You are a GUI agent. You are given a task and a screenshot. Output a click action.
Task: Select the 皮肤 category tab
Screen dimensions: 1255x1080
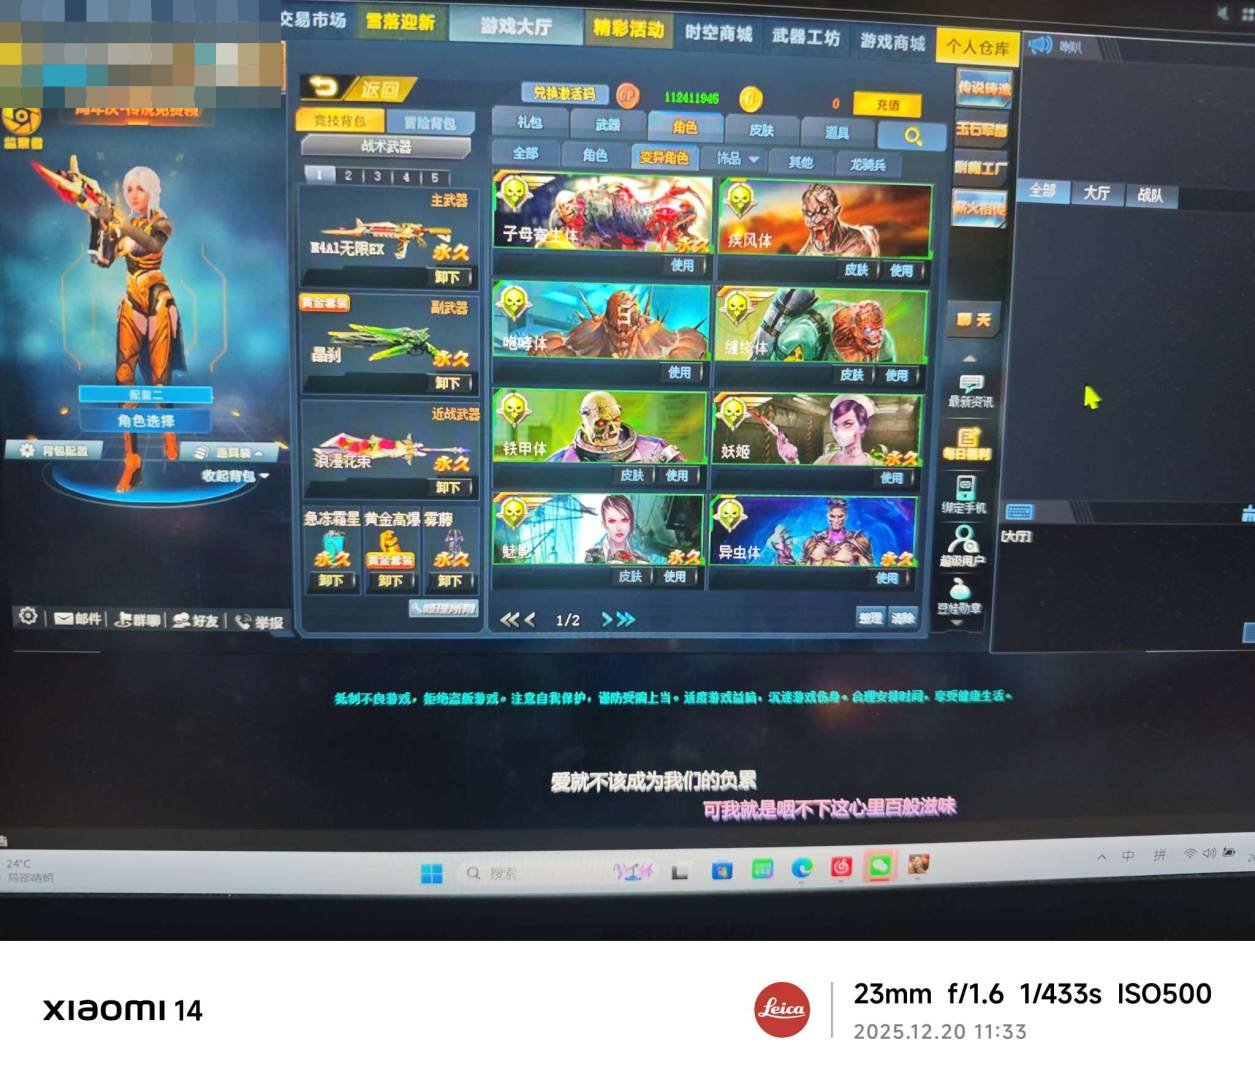coord(761,130)
